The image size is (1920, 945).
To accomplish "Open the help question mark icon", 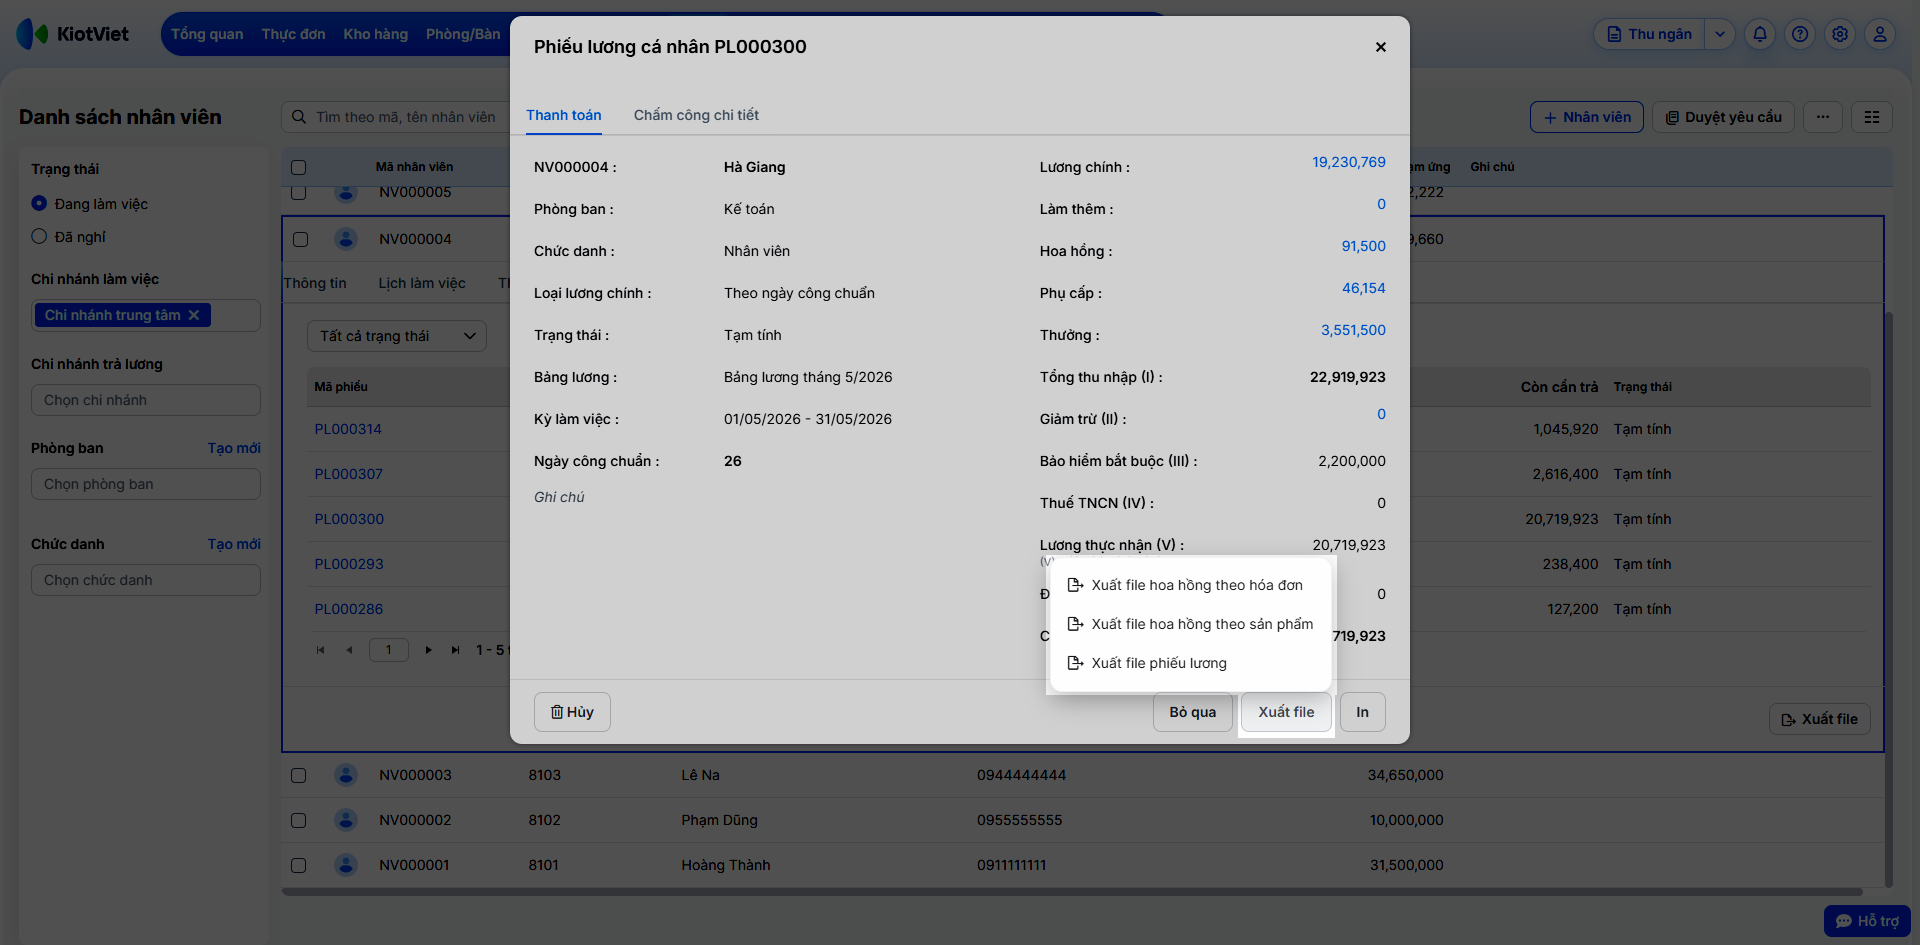I will click(x=1800, y=34).
